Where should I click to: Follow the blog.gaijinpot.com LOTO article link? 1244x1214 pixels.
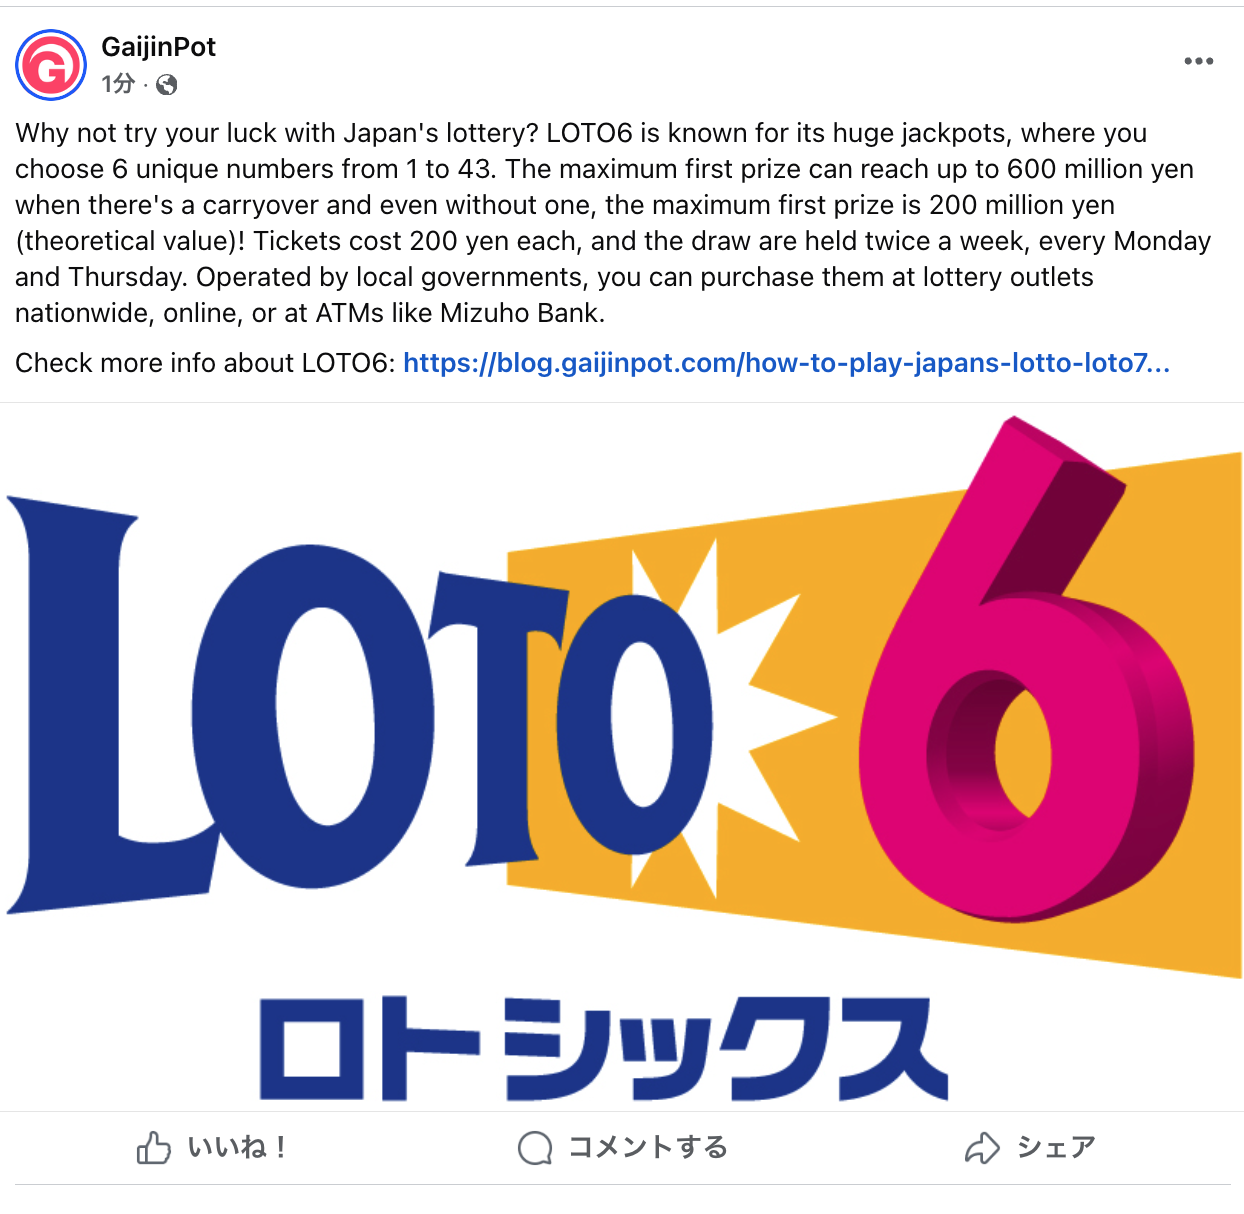[x=786, y=363]
